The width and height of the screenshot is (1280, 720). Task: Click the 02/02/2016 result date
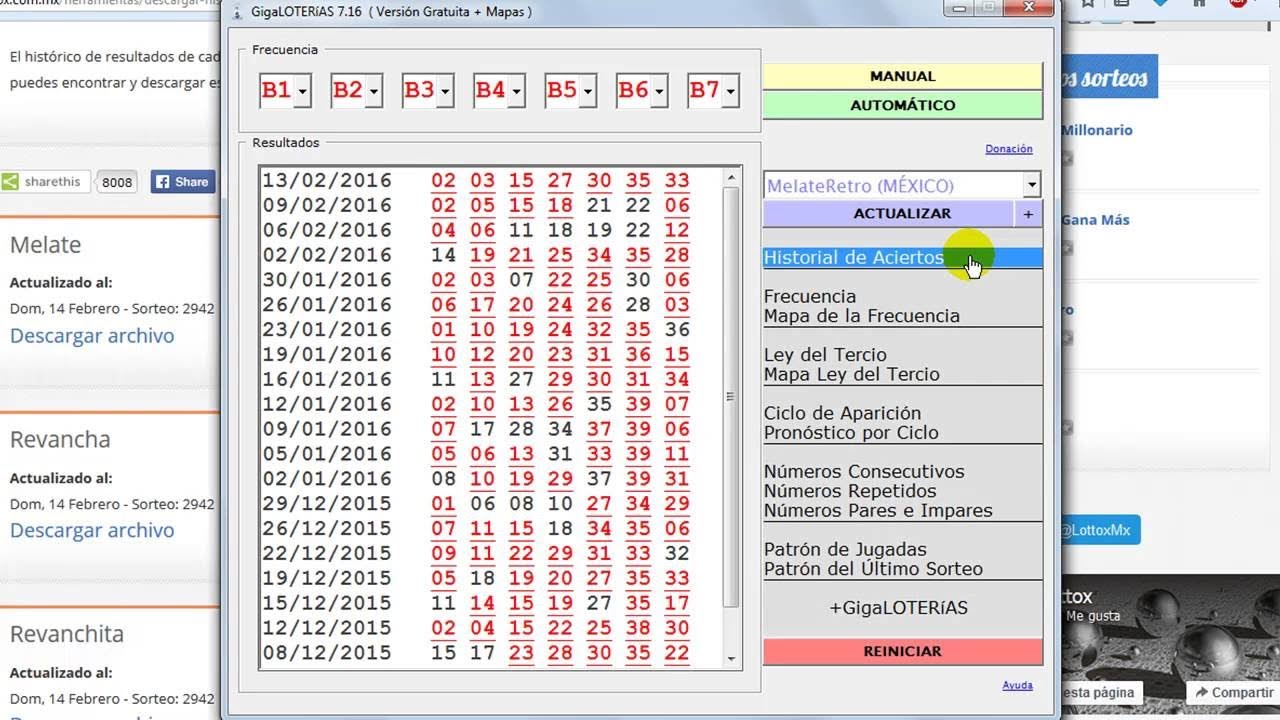point(327,255)
